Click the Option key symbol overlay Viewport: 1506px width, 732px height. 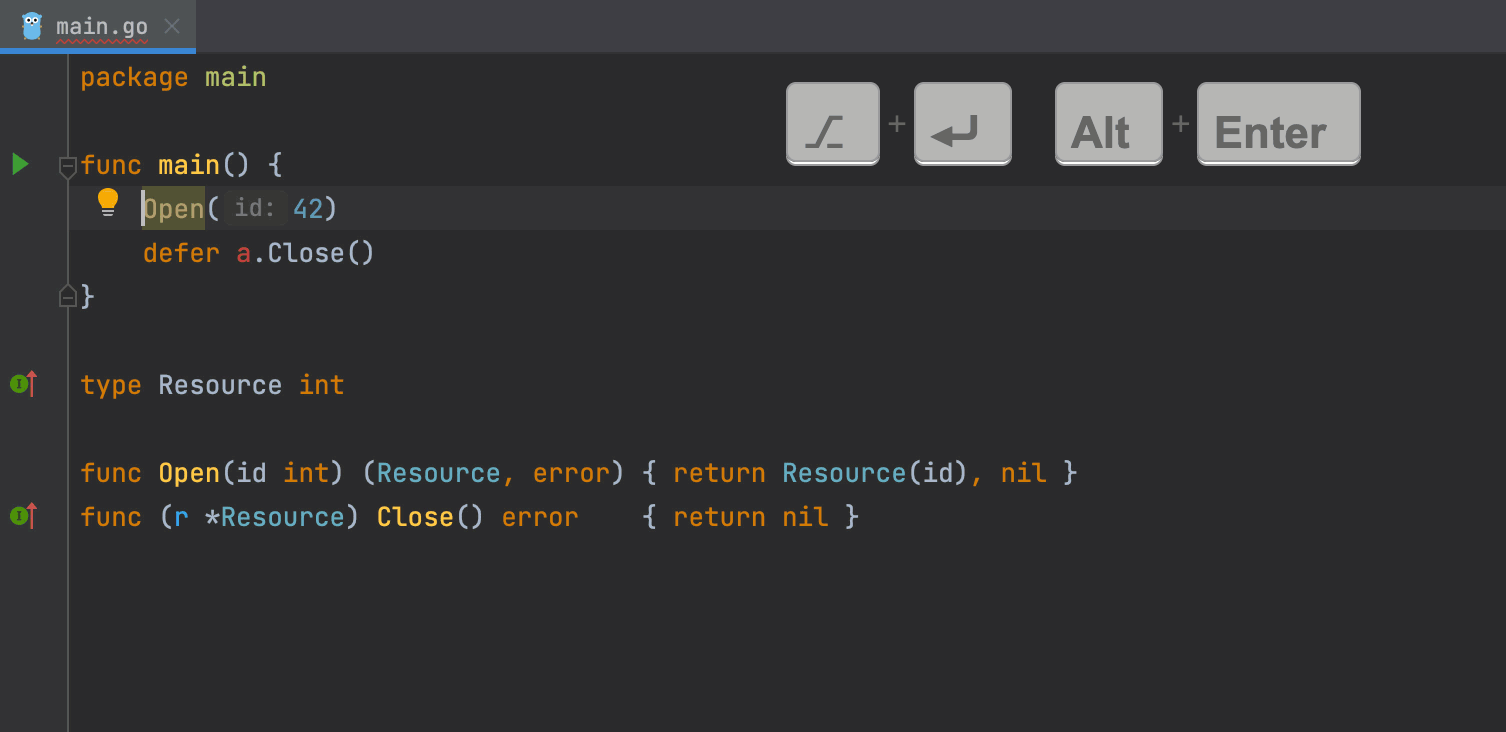point(832,124)
